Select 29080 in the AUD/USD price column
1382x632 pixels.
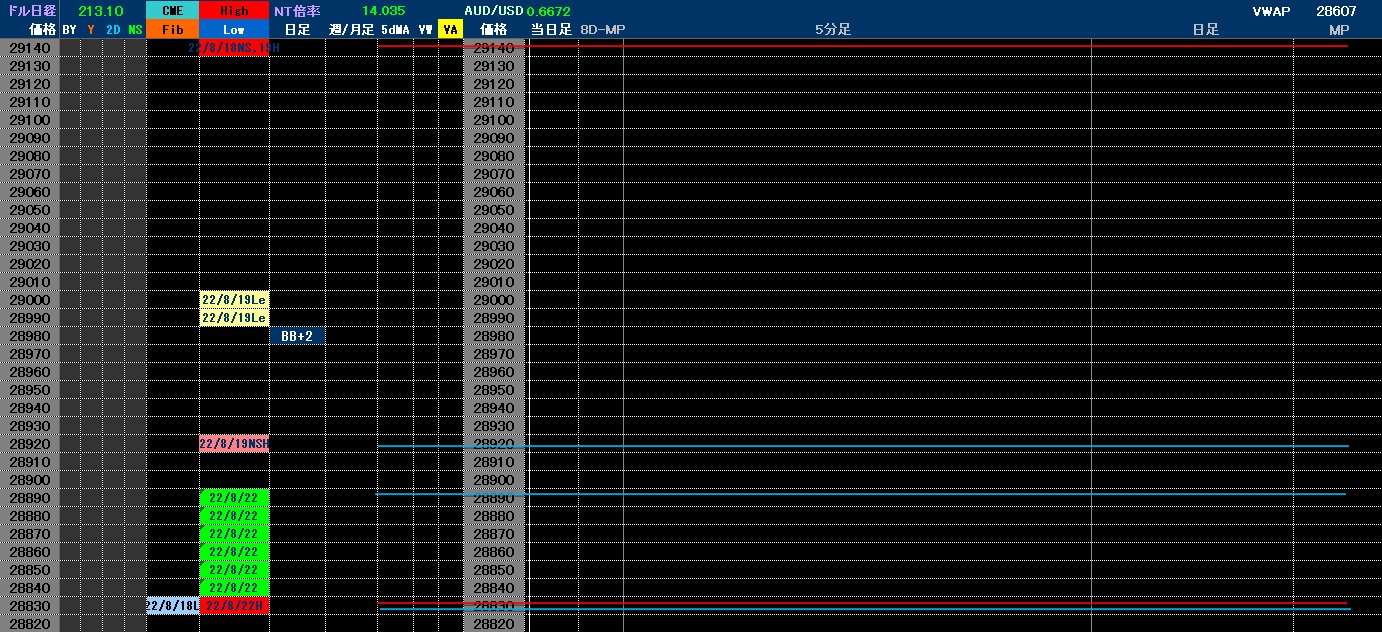click(494, 156)
